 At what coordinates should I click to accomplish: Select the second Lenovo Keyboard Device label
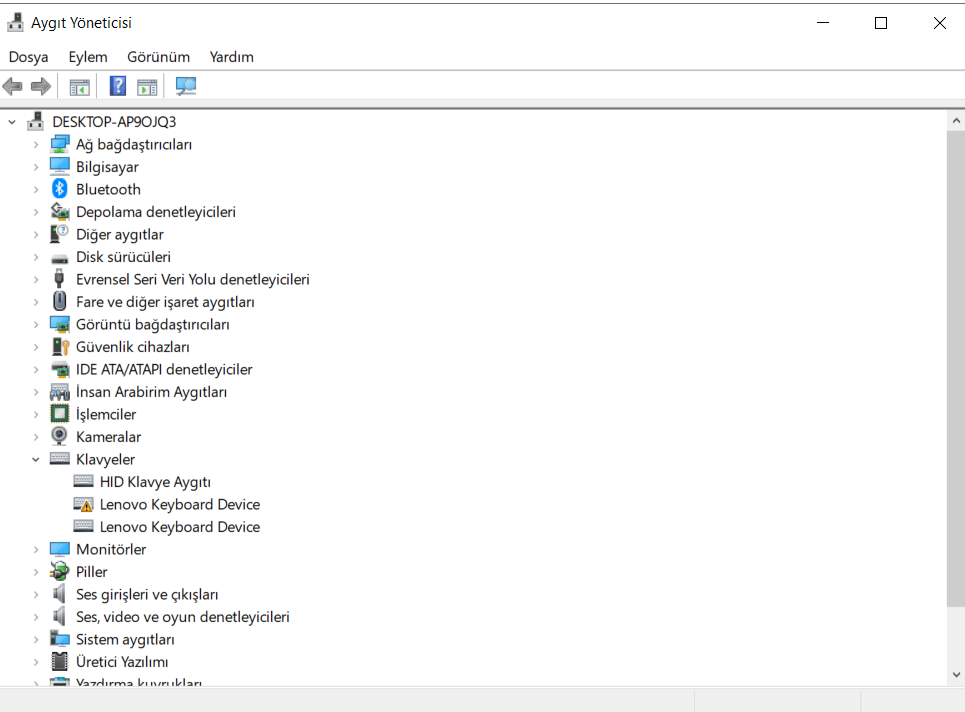(x=180, y=527)
